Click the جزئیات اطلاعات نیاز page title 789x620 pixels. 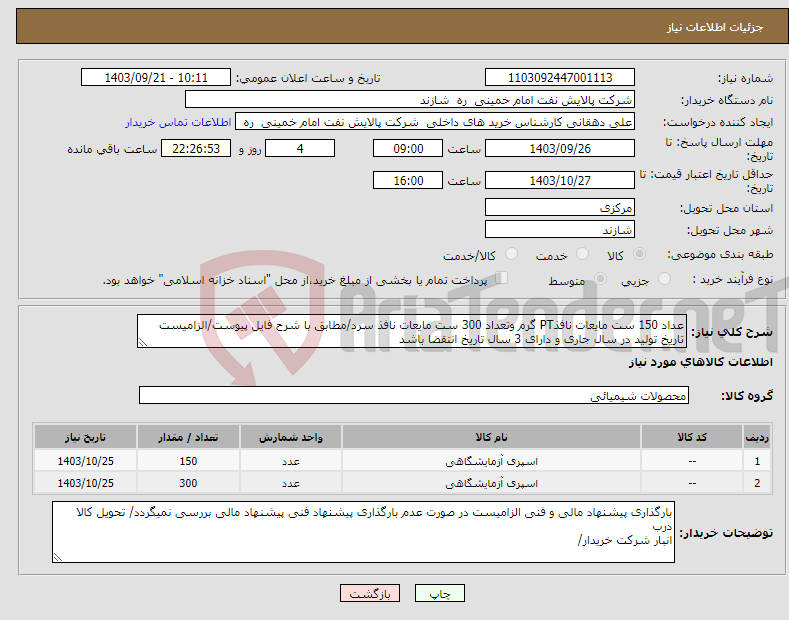tap(715, 27)
